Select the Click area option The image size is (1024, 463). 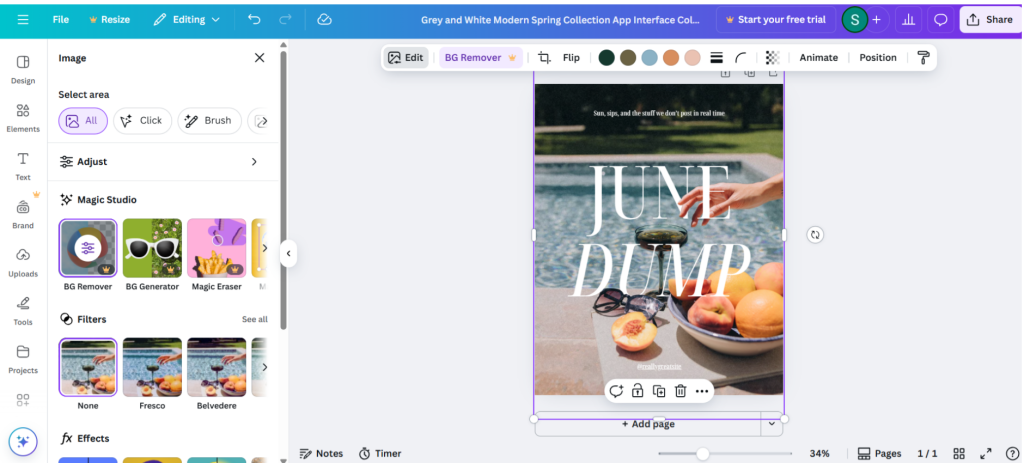(142, 121)
